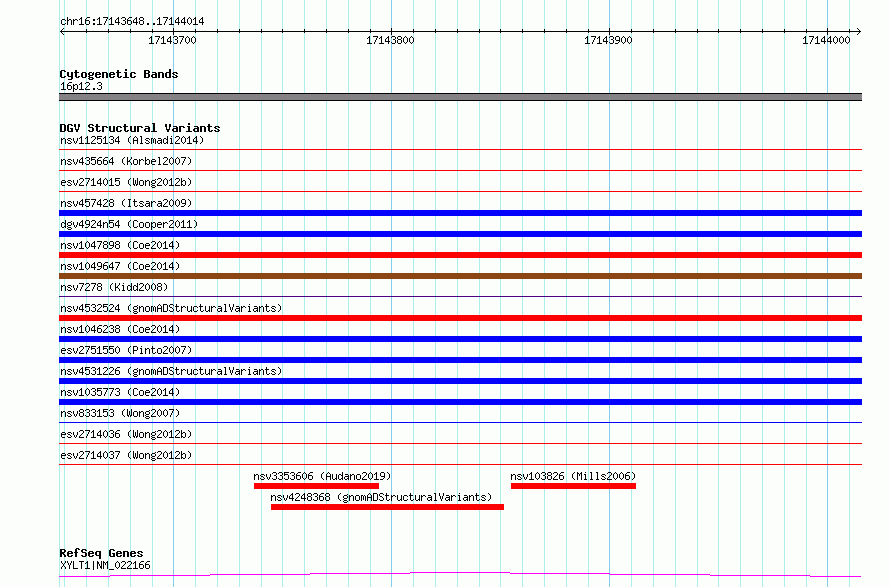The image size is (890, 587).
Task: Click the red bar under nsv103826
Action: pos(573,486)
